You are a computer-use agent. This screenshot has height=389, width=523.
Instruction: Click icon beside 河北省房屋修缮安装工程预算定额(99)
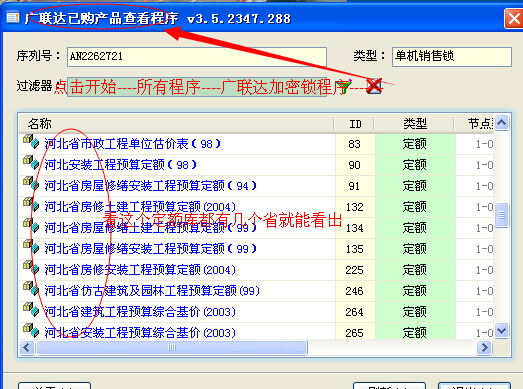[31, 247]
